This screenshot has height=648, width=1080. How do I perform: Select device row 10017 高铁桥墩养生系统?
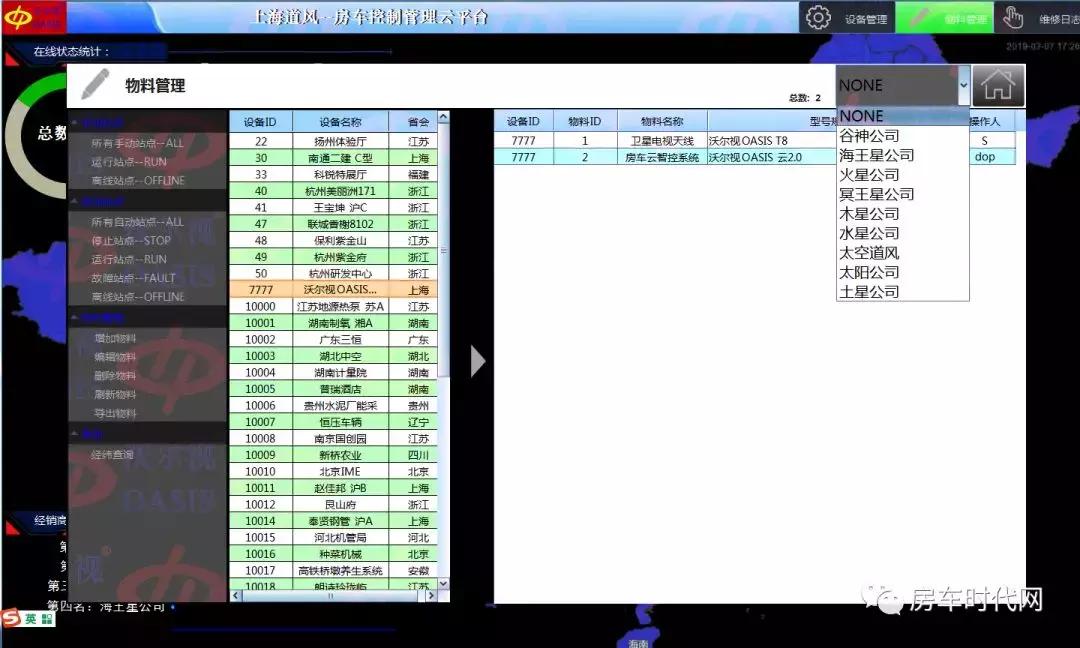coord(333,571)
